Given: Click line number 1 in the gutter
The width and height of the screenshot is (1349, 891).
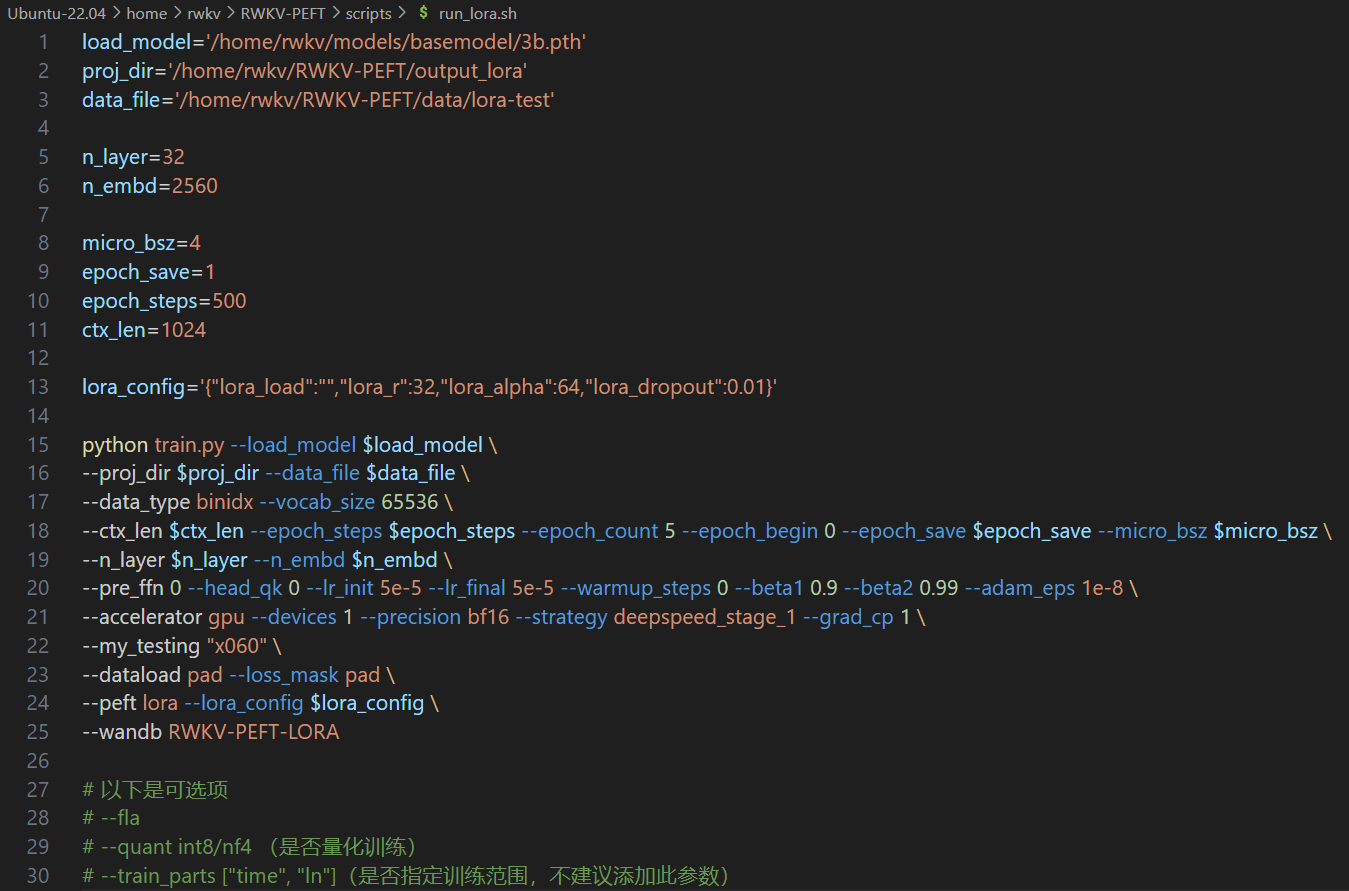Looking at the screenshot, I should [43, 42].
